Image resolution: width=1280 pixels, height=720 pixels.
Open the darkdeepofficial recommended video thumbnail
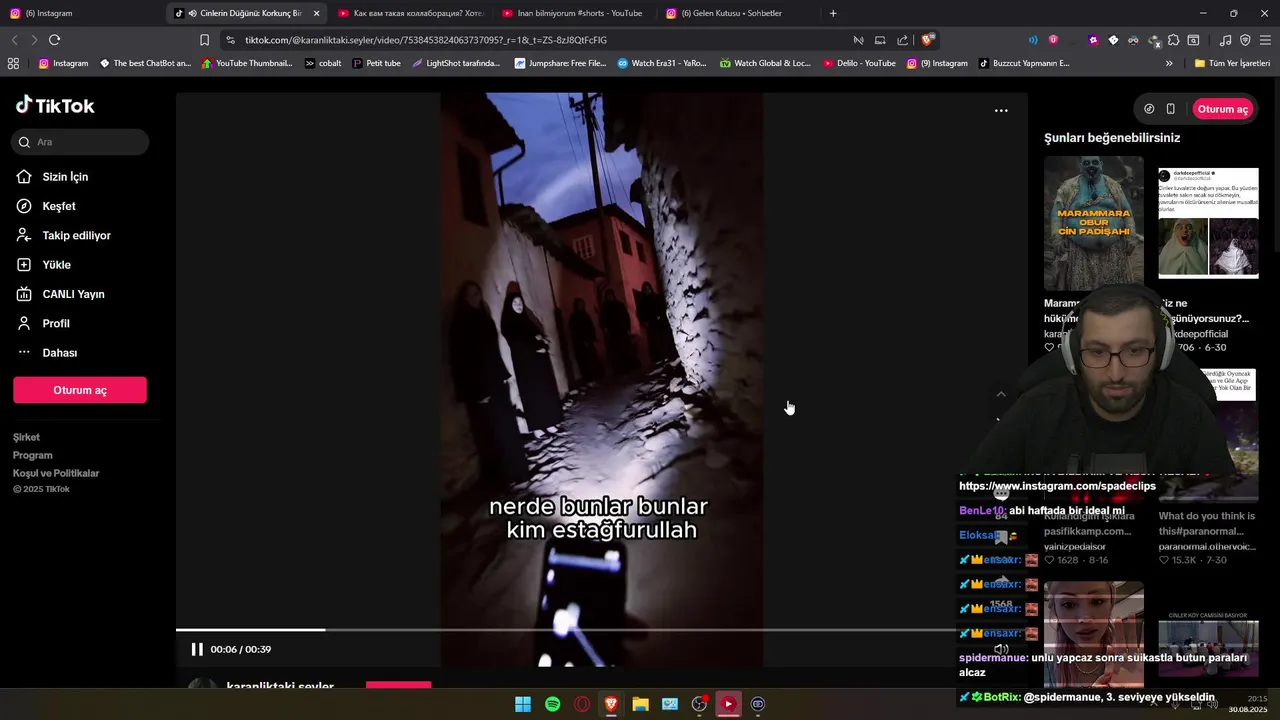1208,222
